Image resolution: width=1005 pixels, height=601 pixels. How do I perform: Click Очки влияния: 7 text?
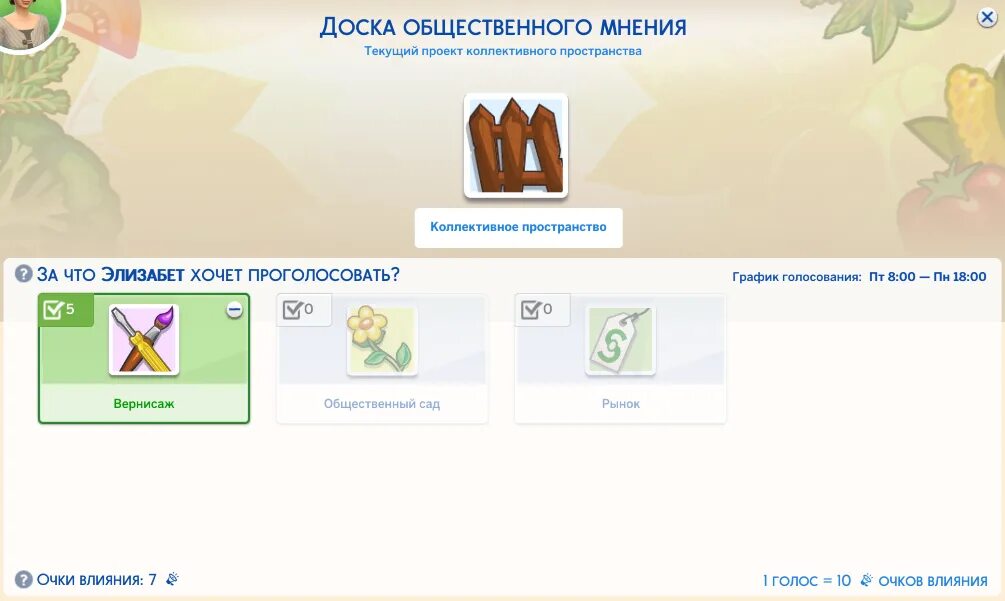pyautogui.click(x=96, y=580)
